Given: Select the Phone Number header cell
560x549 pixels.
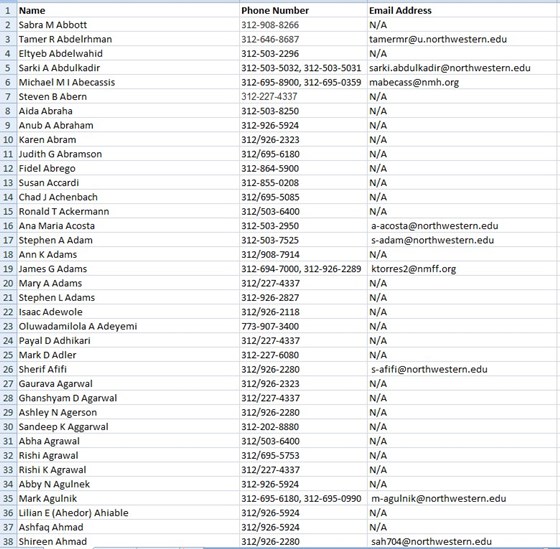Looking at the screenshot, I should [x=303, y=10].
